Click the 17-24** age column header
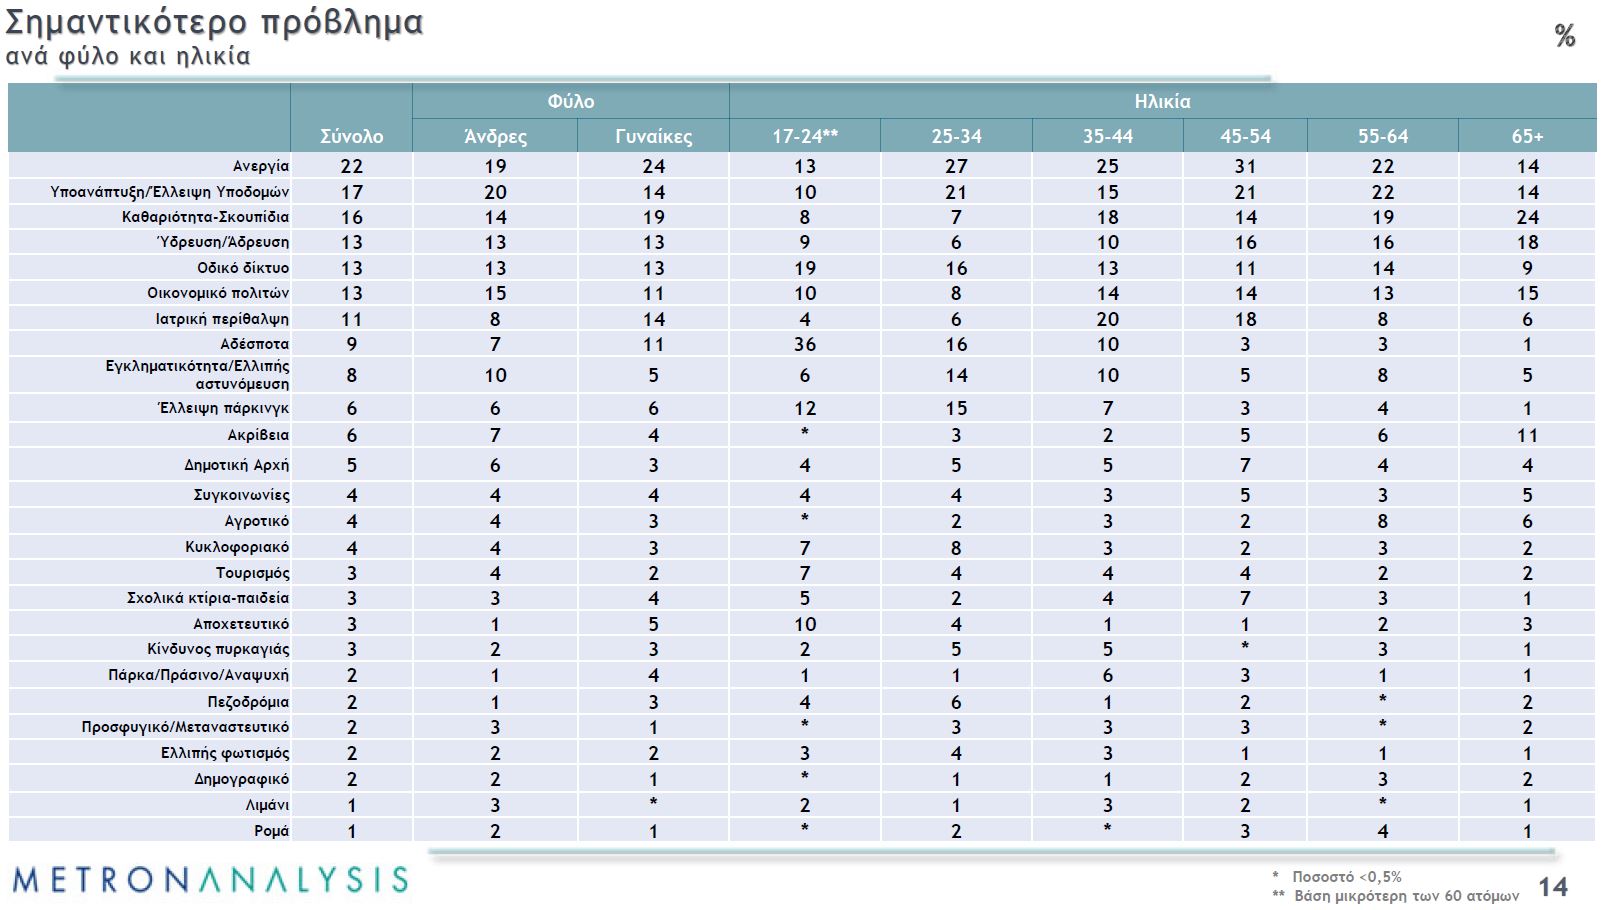This screenshot has width=1611, height=910. tap(804, 136)
